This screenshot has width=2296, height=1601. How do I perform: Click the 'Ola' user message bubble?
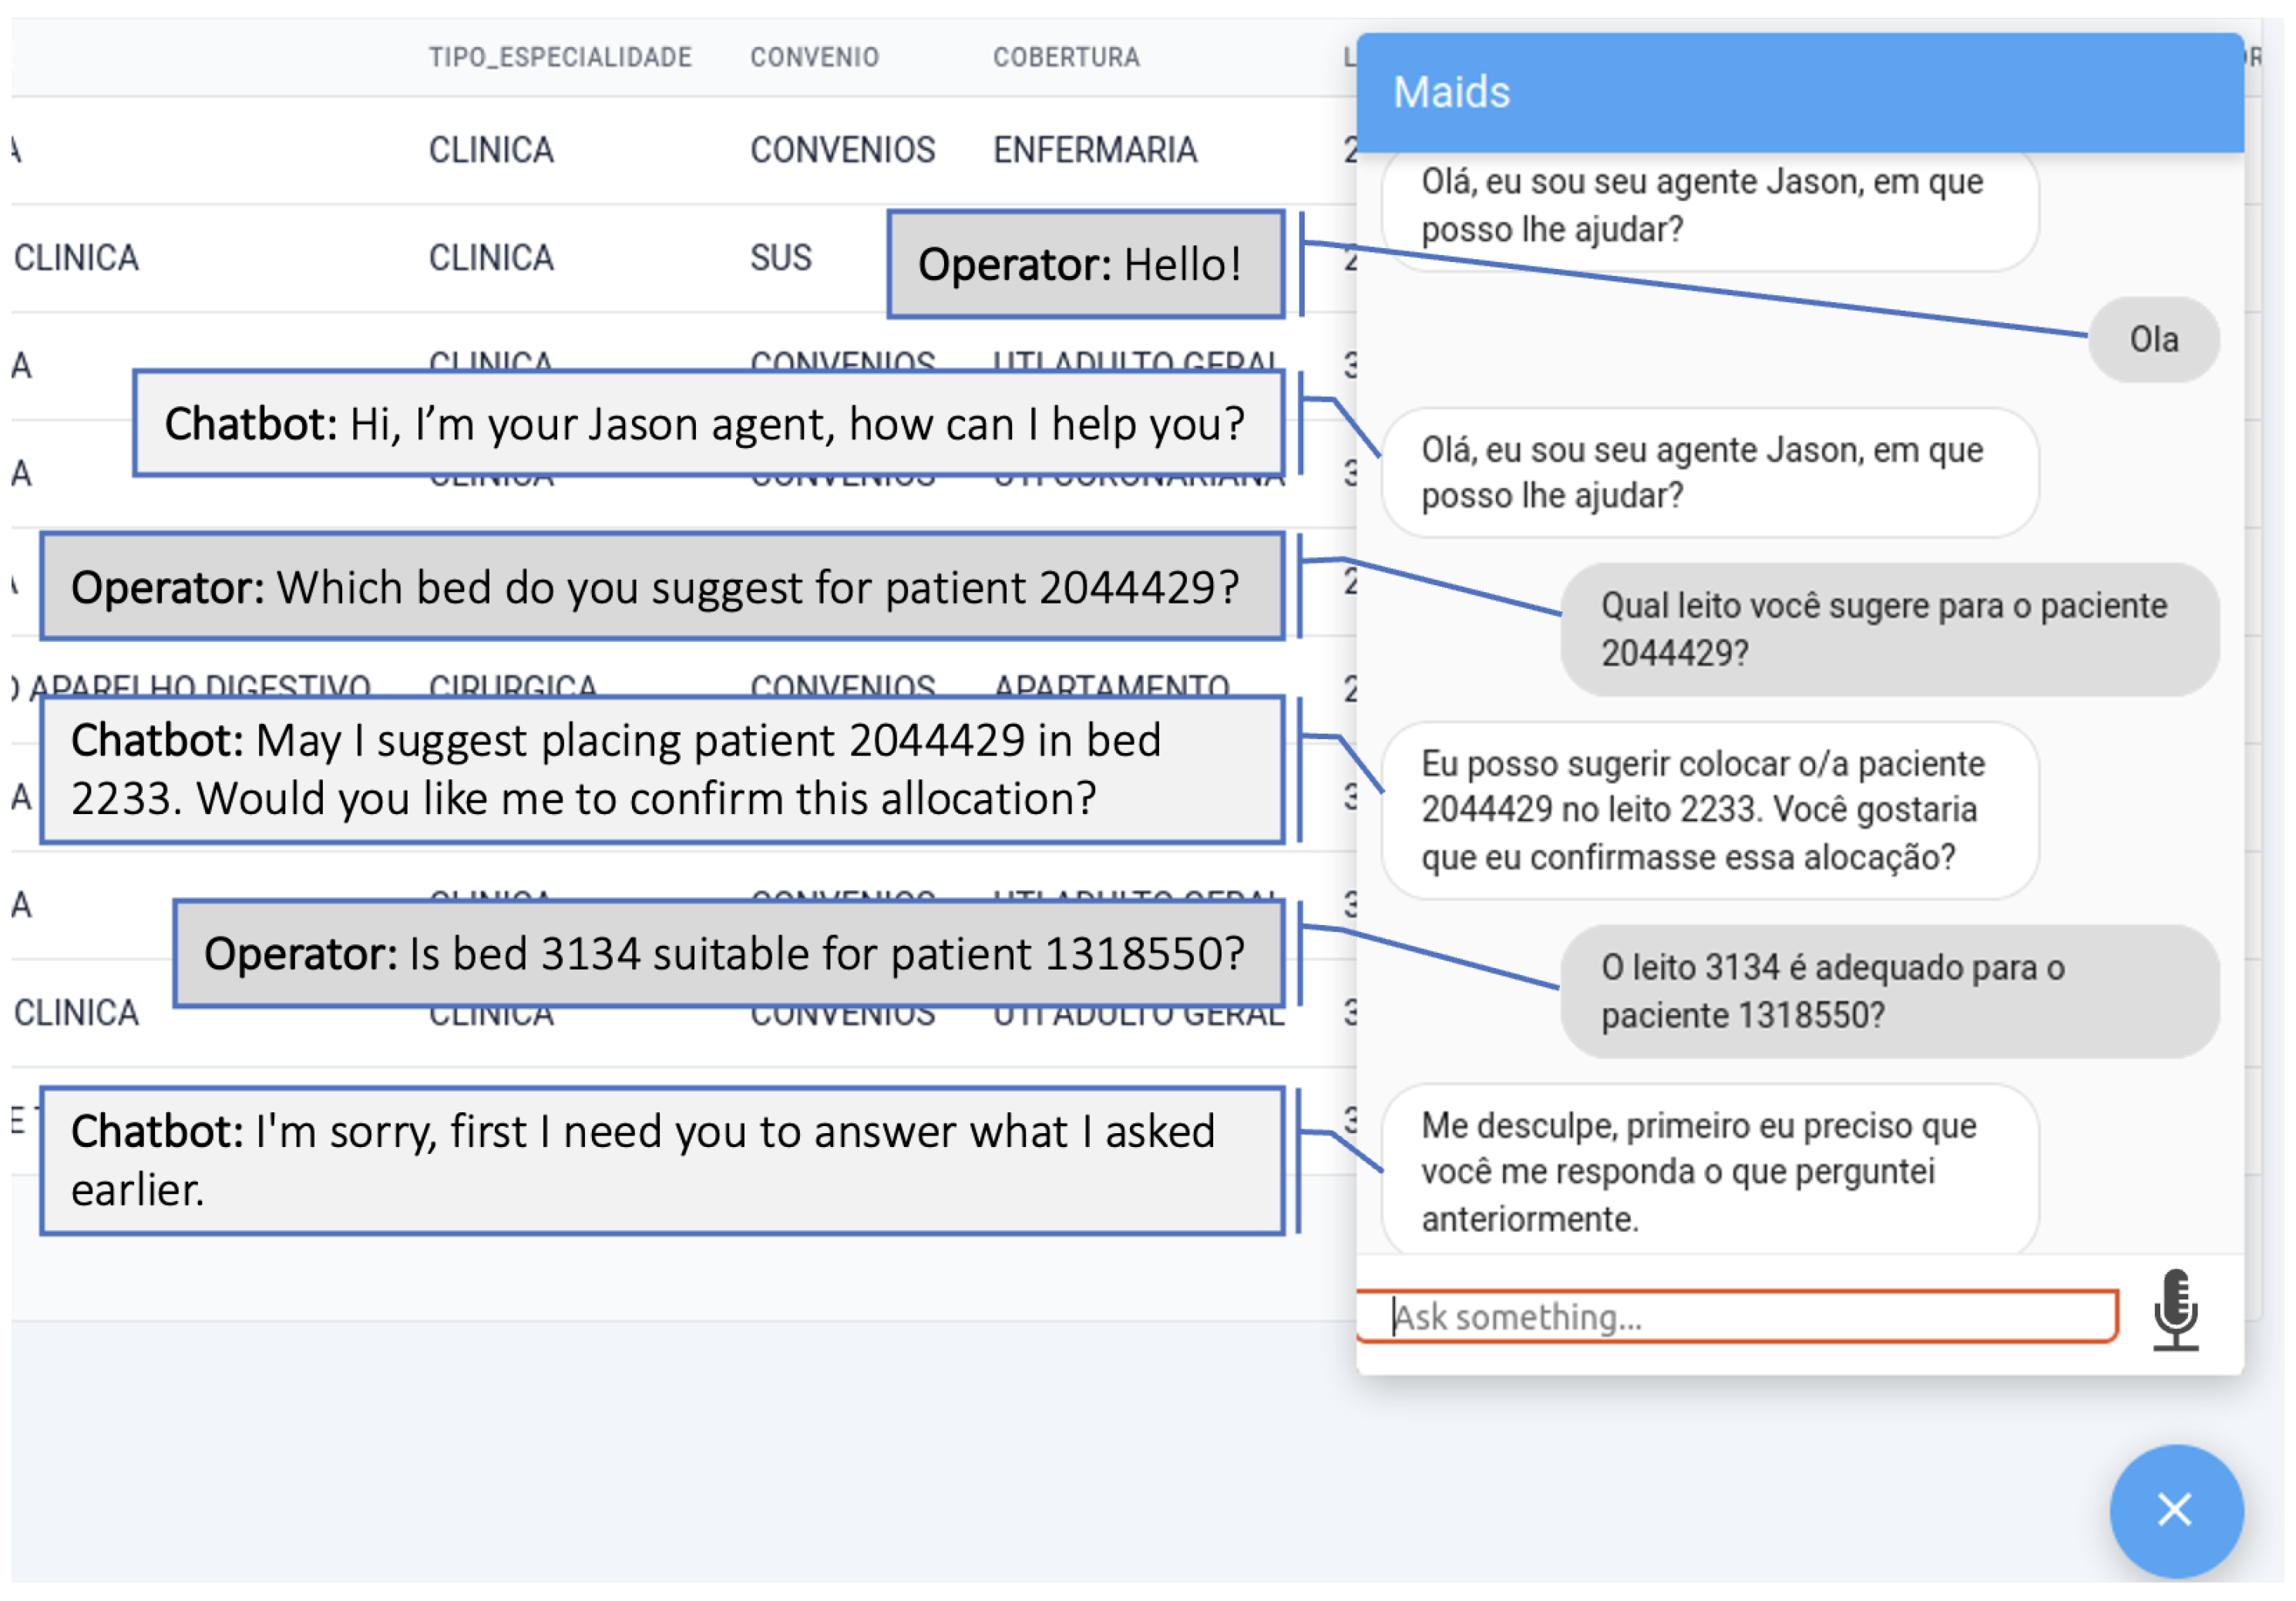click(x=2153, y=340)
